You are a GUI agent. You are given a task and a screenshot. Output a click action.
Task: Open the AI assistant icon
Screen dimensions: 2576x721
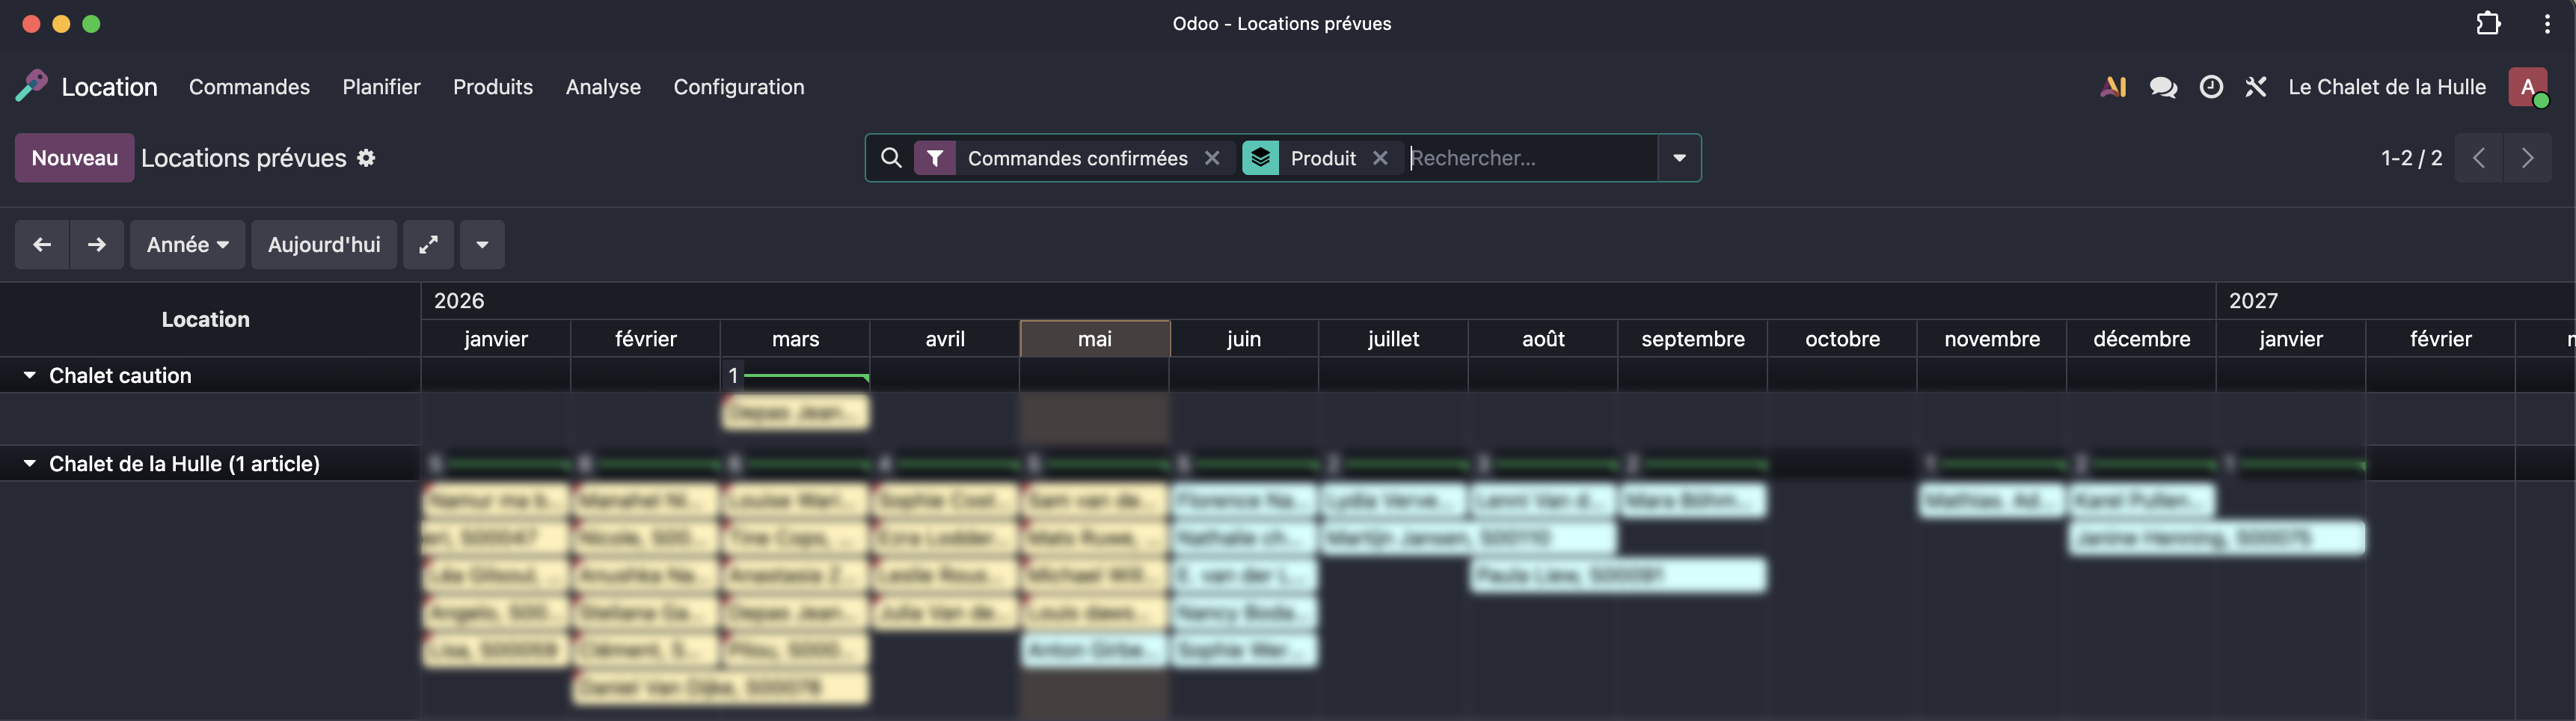click(2113, 87)
